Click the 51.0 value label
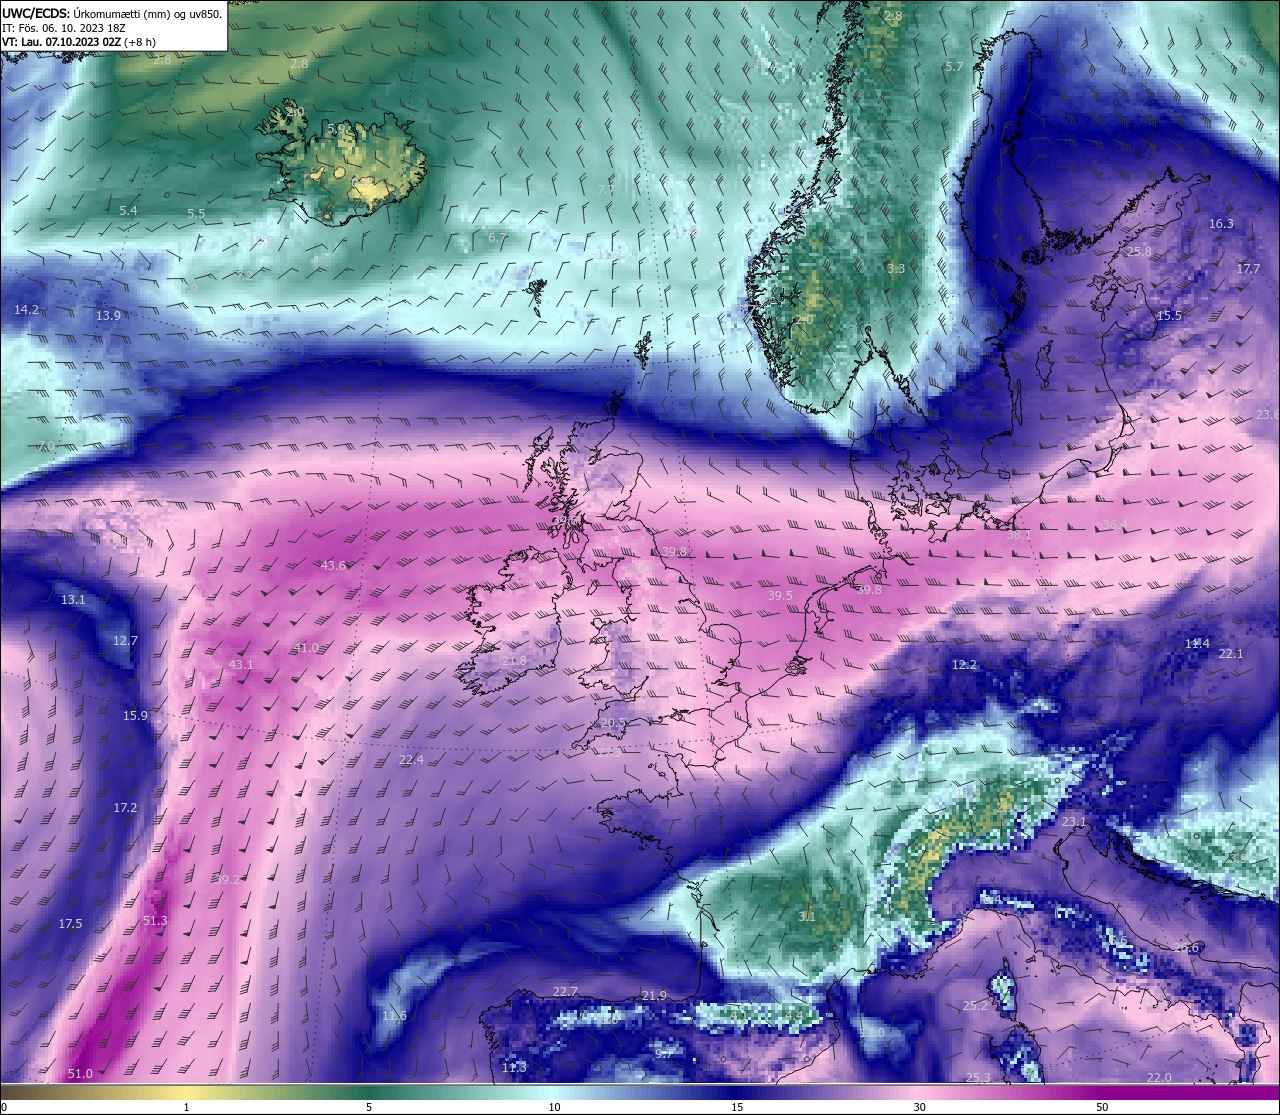Image resolution: width=1280 pixels, height=1115 pixels. [80, 1074]
